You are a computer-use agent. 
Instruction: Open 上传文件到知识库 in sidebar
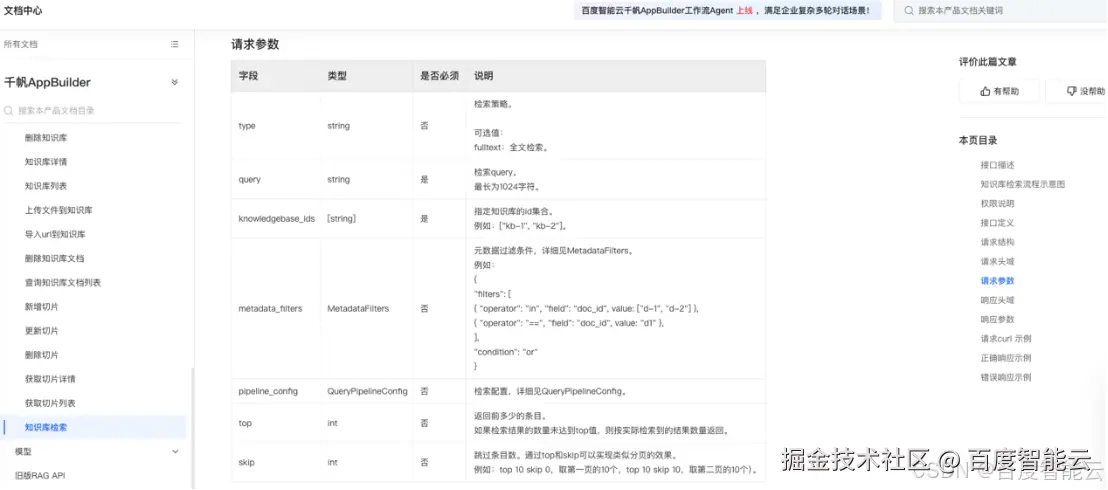pos(59,210)
